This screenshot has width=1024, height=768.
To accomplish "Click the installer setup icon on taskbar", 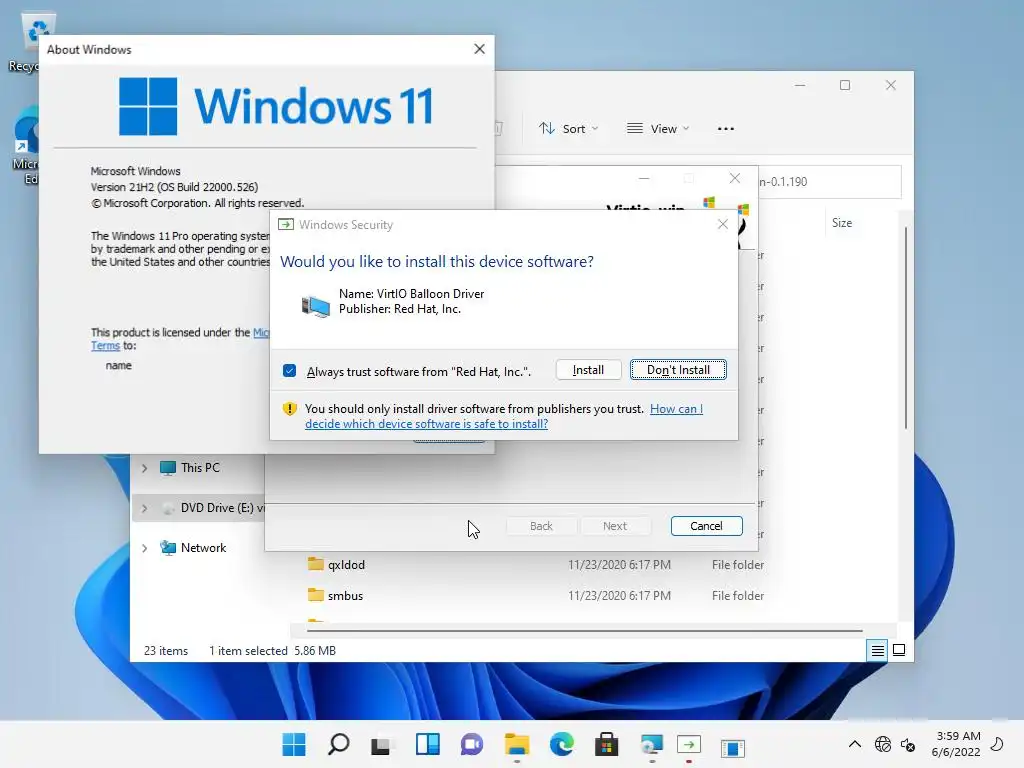I will (651, 744).
